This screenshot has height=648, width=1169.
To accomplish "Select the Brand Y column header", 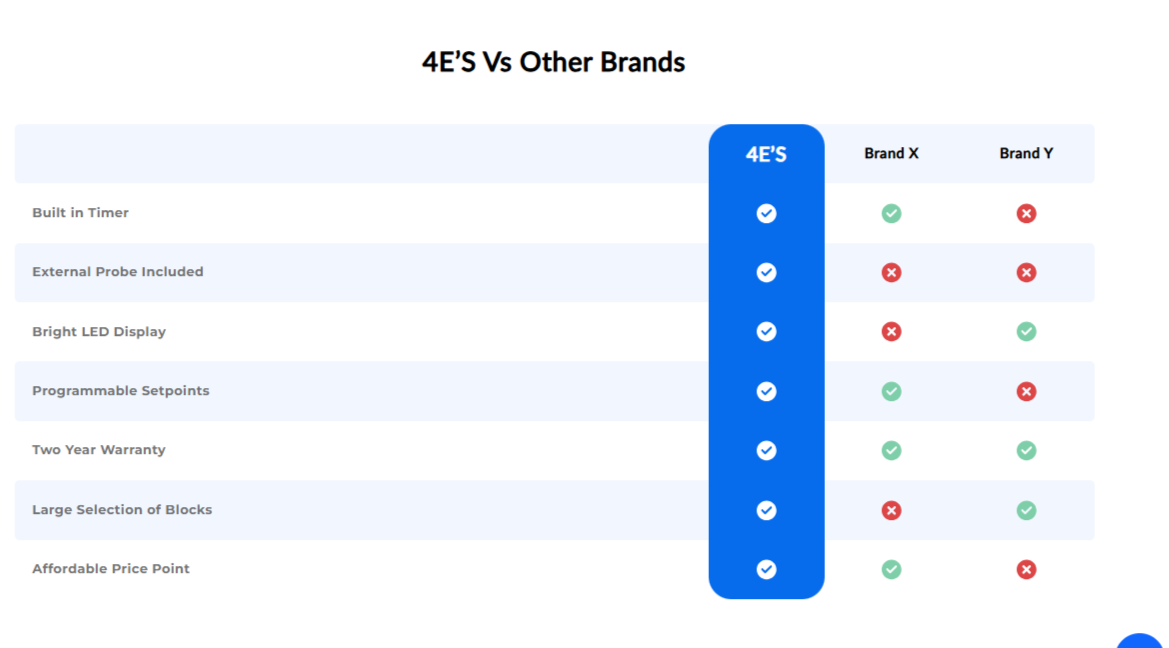I will tap(1026, 153).
